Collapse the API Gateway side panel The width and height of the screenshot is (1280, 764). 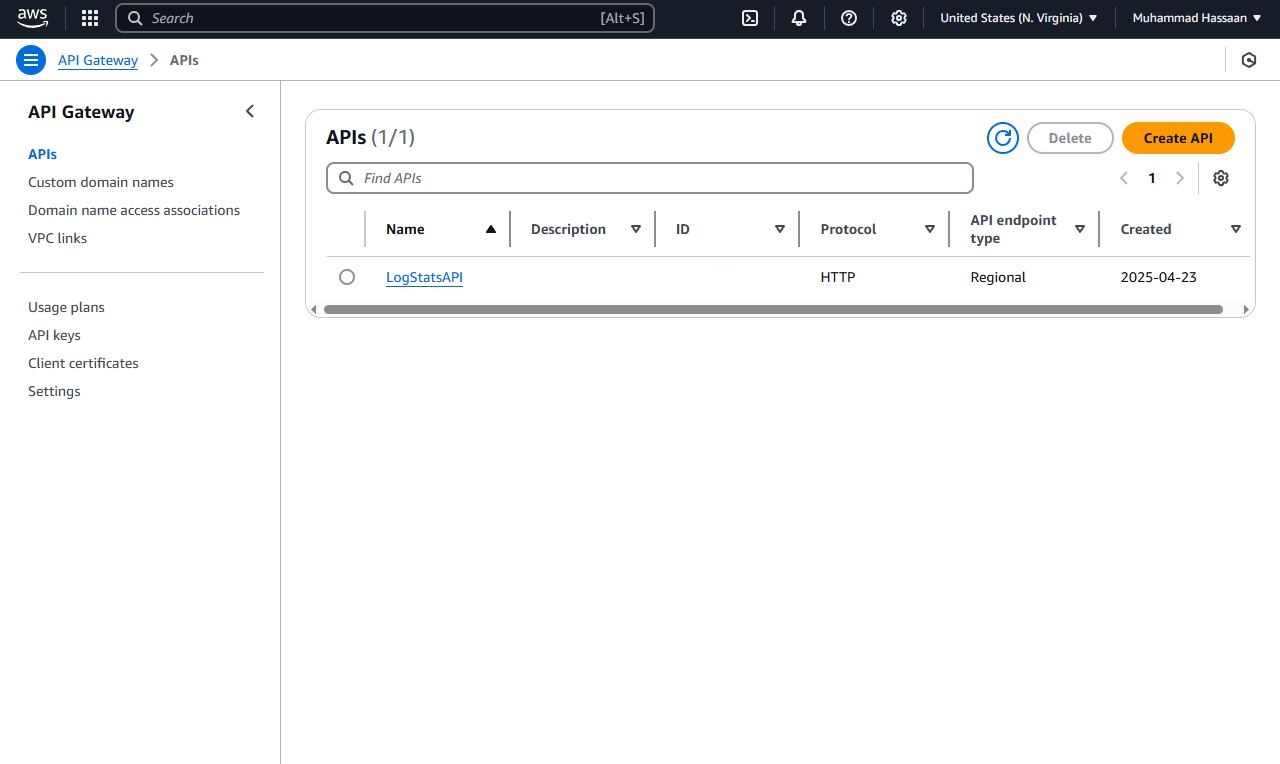(250, 111)
